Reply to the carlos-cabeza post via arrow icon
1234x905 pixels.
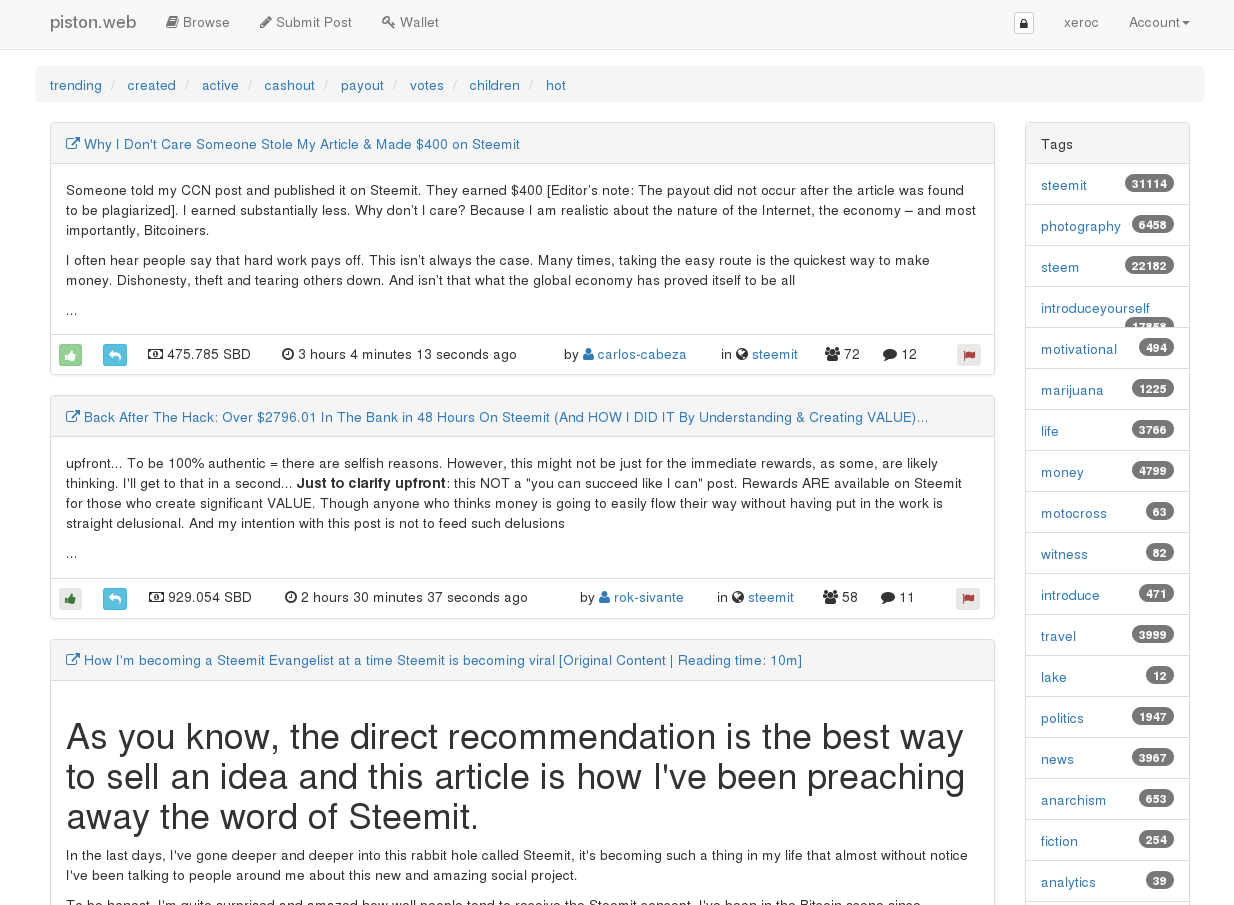click(x=115, y=355)
